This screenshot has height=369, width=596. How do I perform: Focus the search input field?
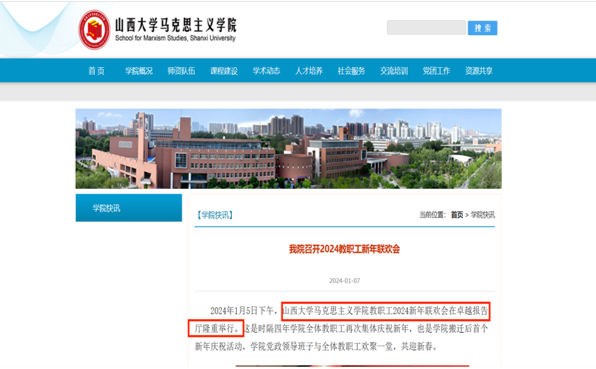(x=426, y=28)
